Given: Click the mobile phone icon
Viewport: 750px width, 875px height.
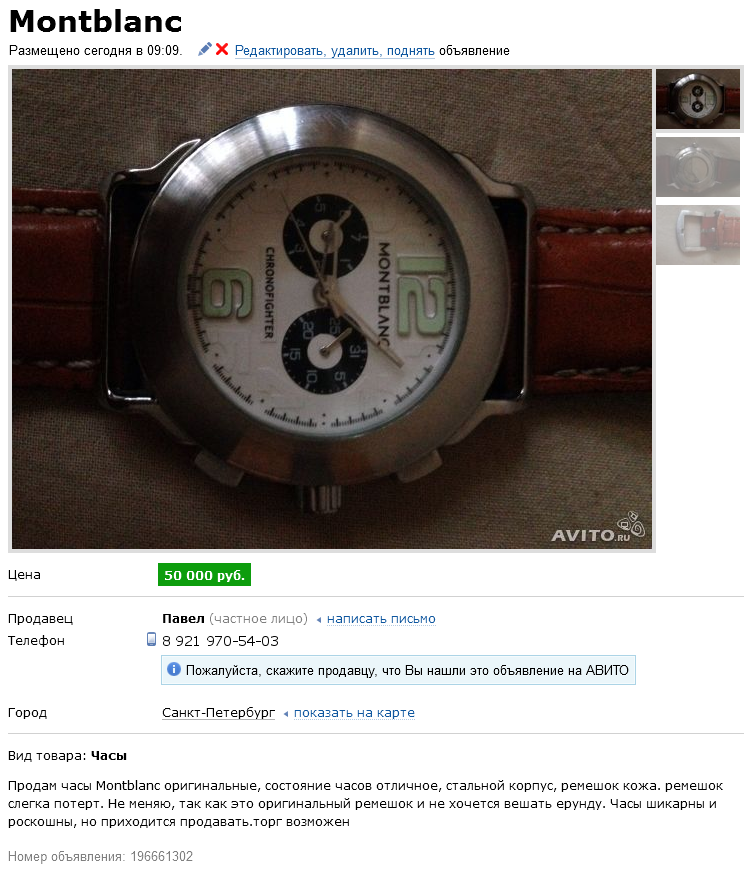Looking at the screenshot, I should tap(151, 639).
